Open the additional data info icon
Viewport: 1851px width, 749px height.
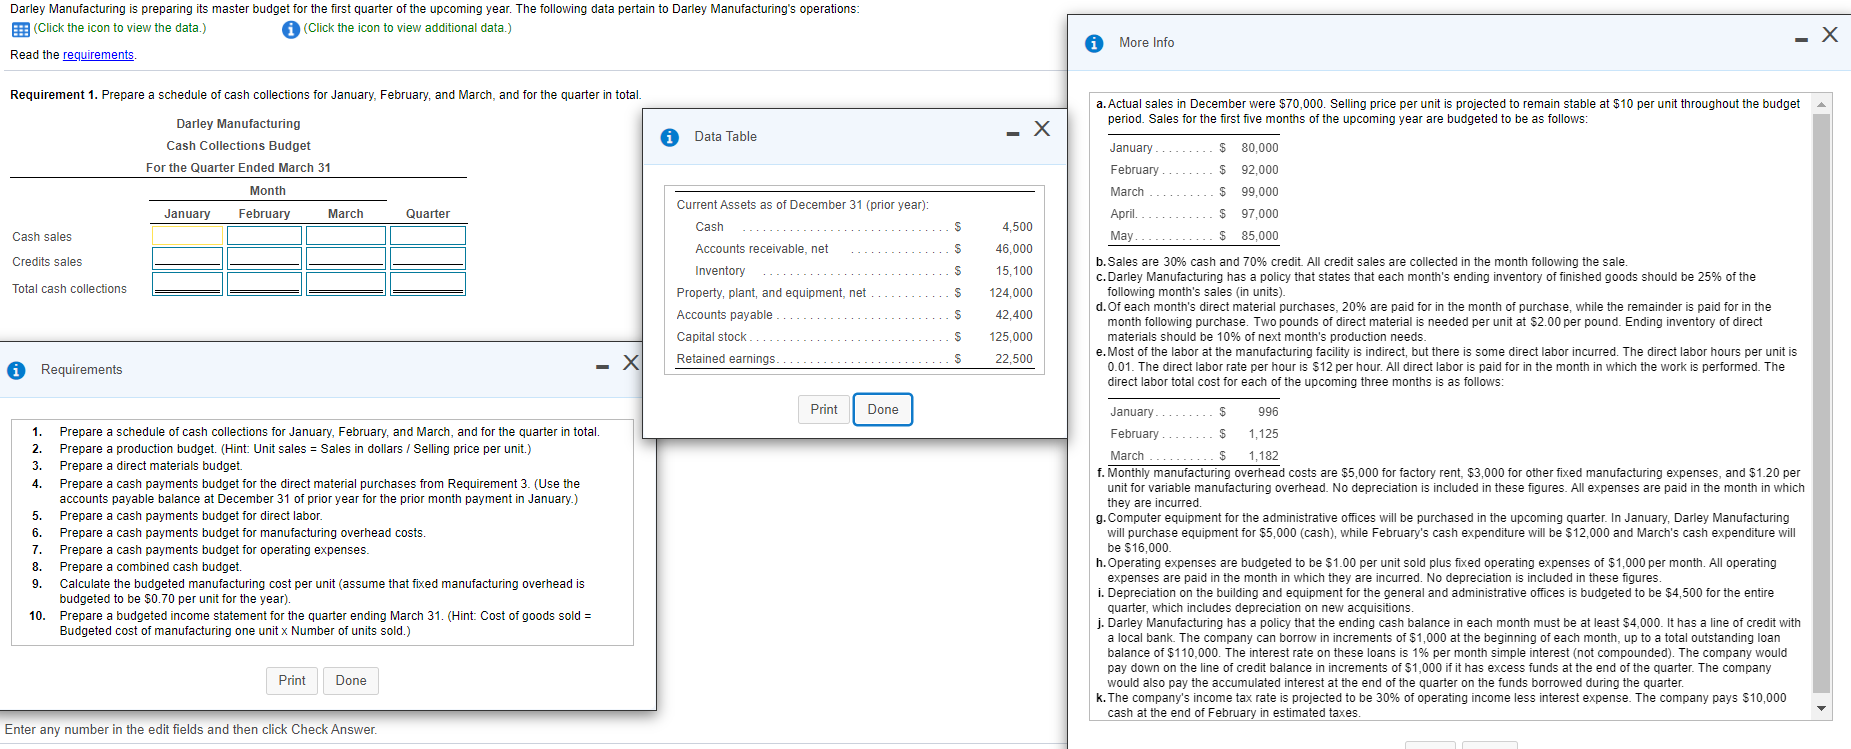[x=291, y=29]
